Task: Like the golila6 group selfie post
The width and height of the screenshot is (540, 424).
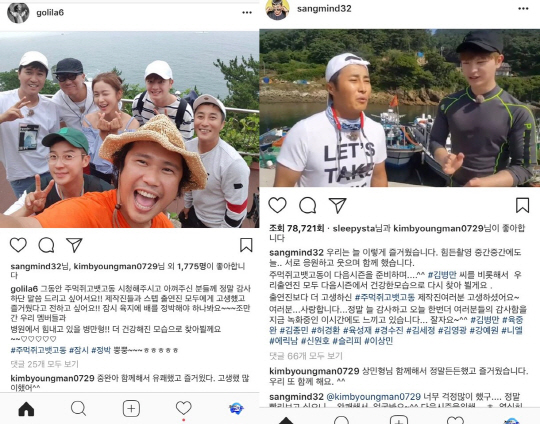Action: 18,245
